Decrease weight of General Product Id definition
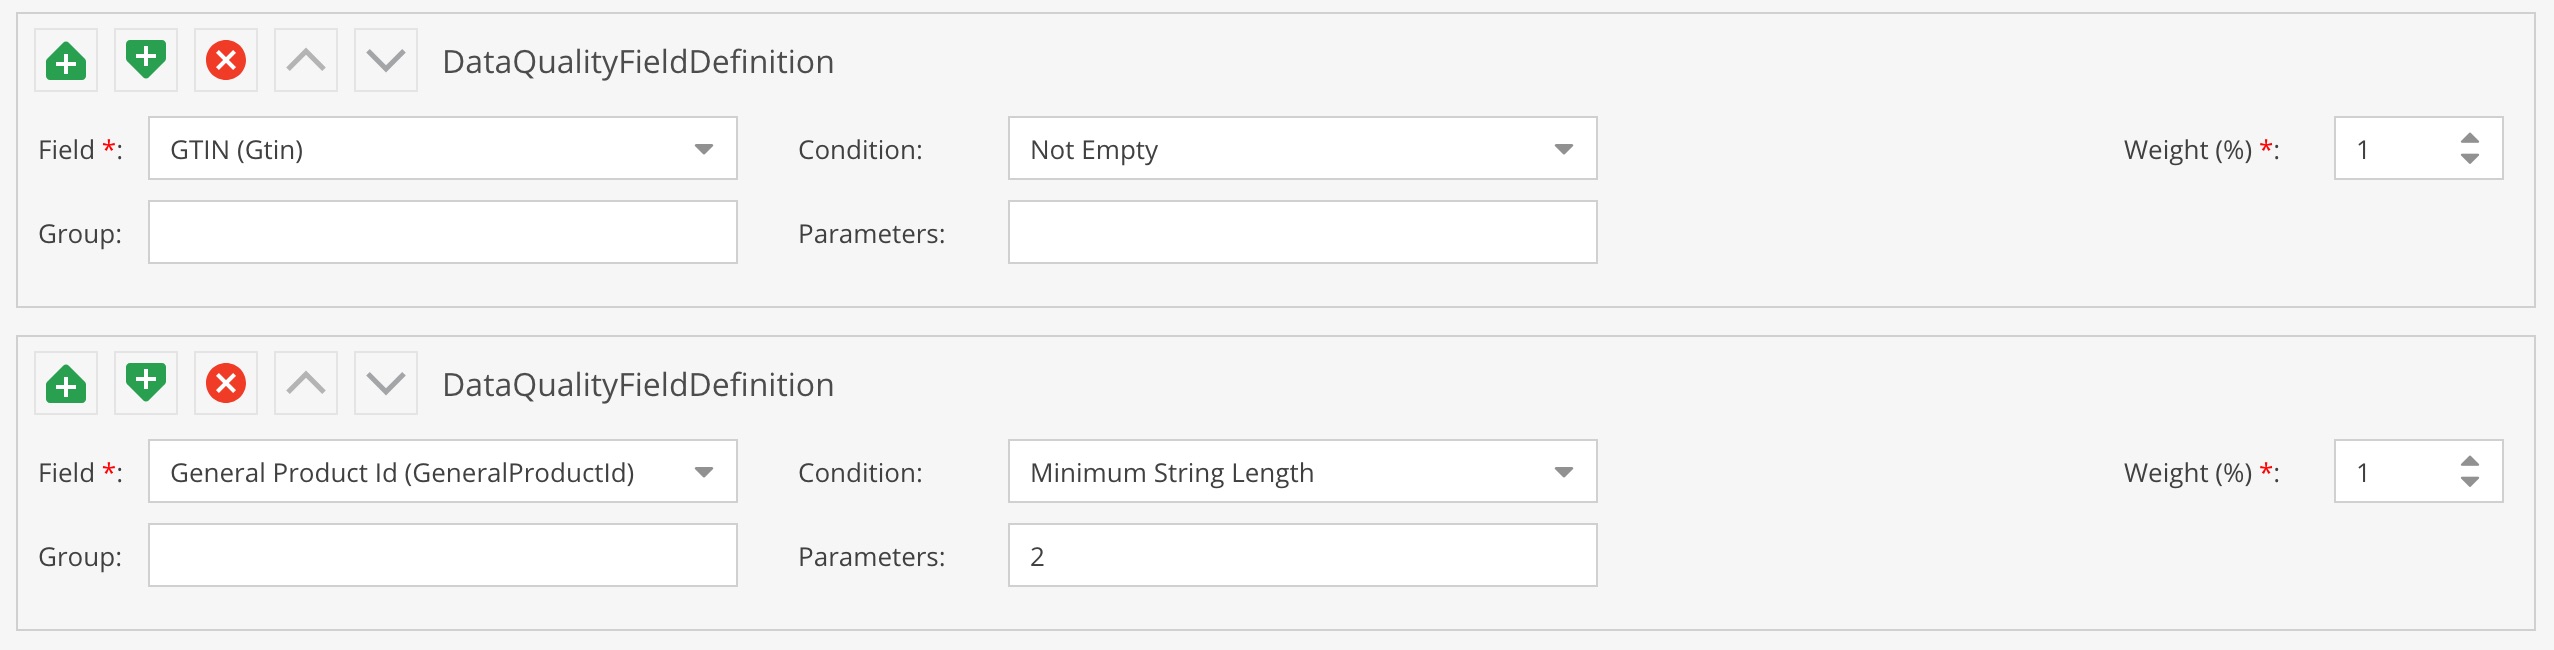 pyautogui.click(x=2470, y=482)
